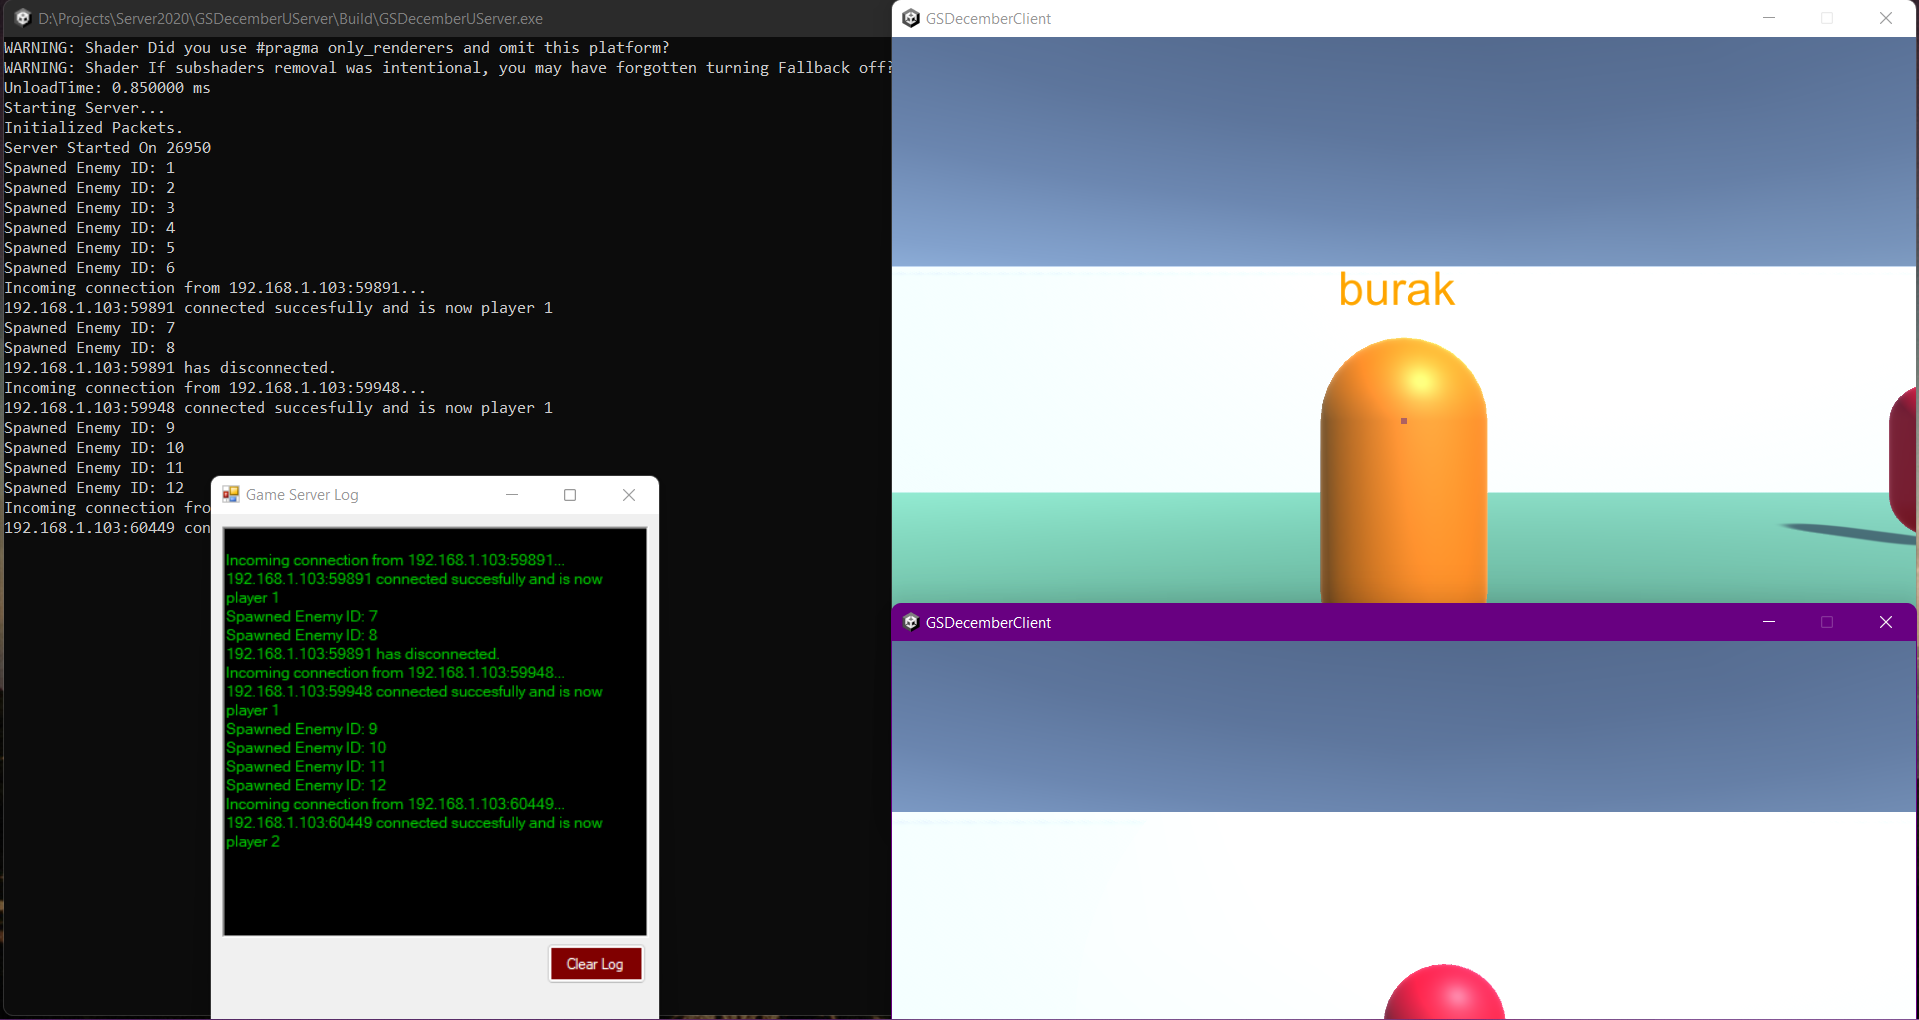This screenshot has height=1020, width=1919.
Task: Close the upper GSDecemberClient window
Action: (1886, 18)
